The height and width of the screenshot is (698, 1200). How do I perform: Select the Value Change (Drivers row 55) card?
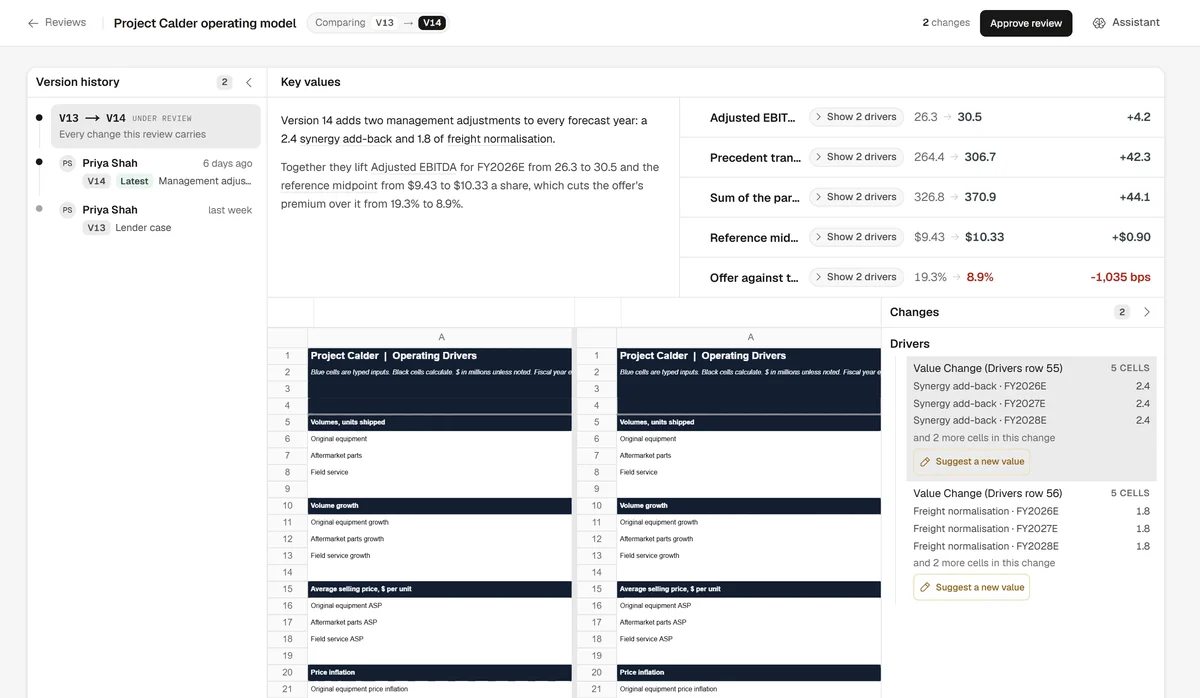tap(1031, 419)
